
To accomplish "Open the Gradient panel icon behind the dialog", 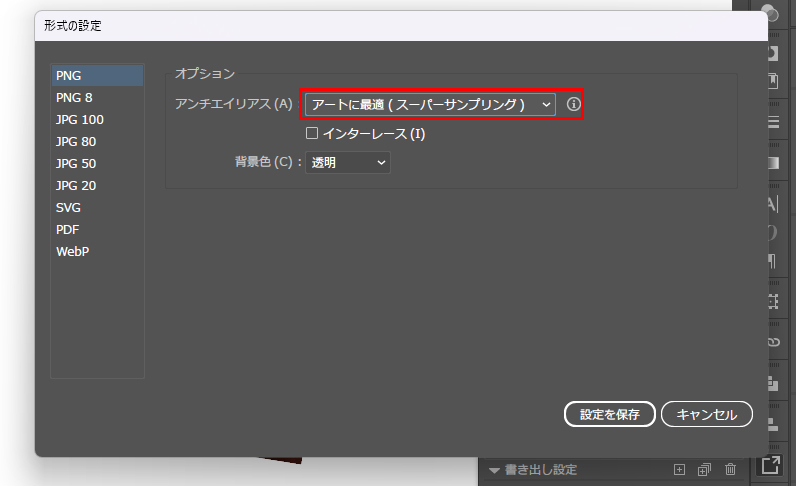I will click(773, 163).
